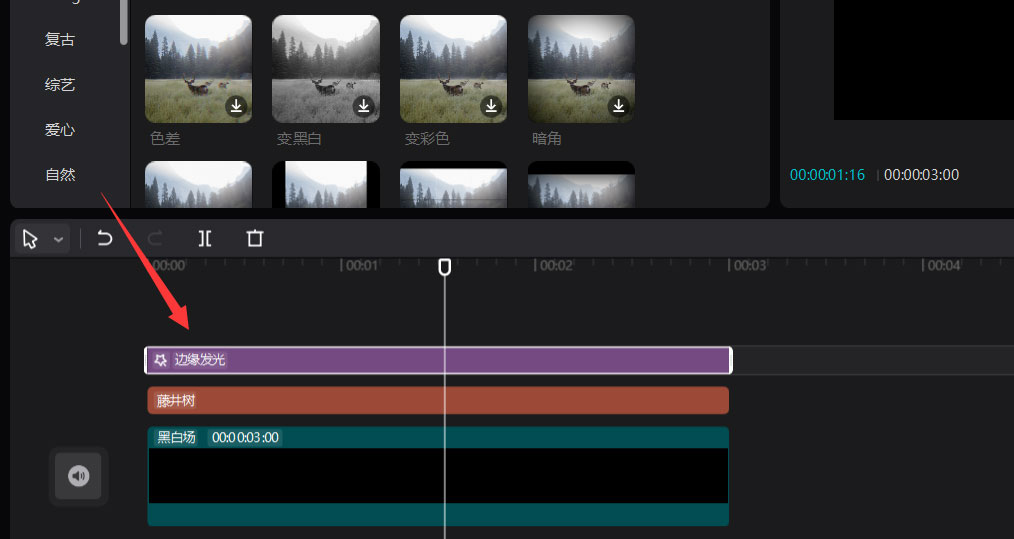Image resolution: width=1014 pixels, height=539 pixels.
Task: Open the 综艺 effect category
Action: tap(60, 85)
